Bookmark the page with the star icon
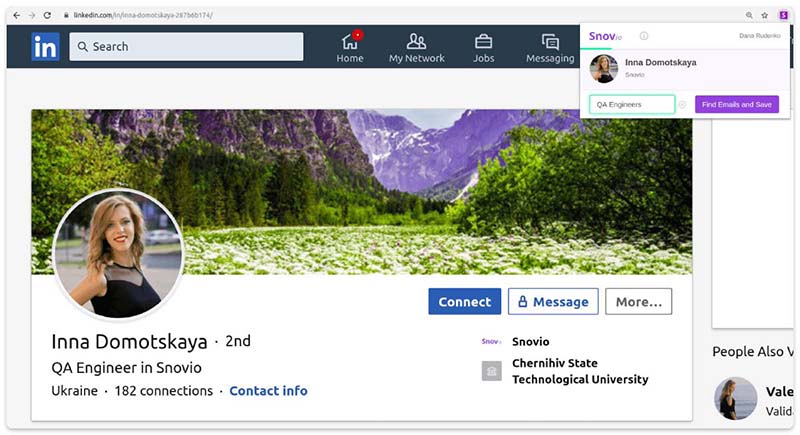The width and height of the screenshot is (800, 435). pyautogui.click(x=764, y=15)
